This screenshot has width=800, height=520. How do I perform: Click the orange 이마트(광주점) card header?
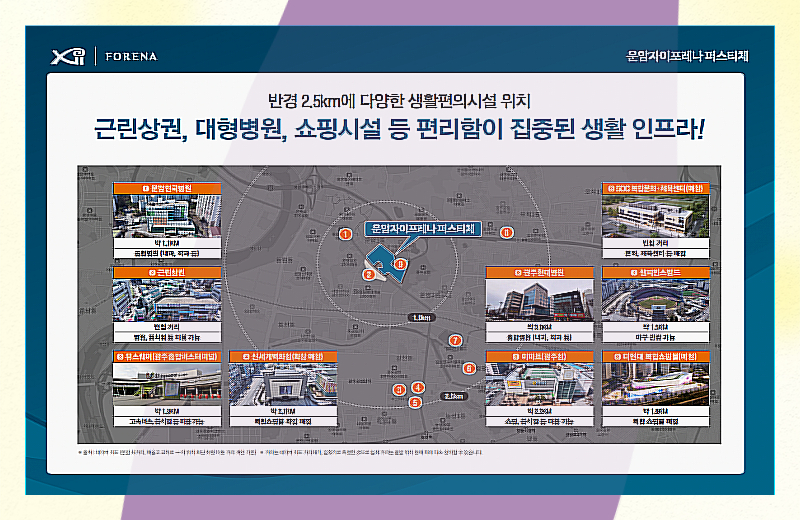[x=539, y=356]
